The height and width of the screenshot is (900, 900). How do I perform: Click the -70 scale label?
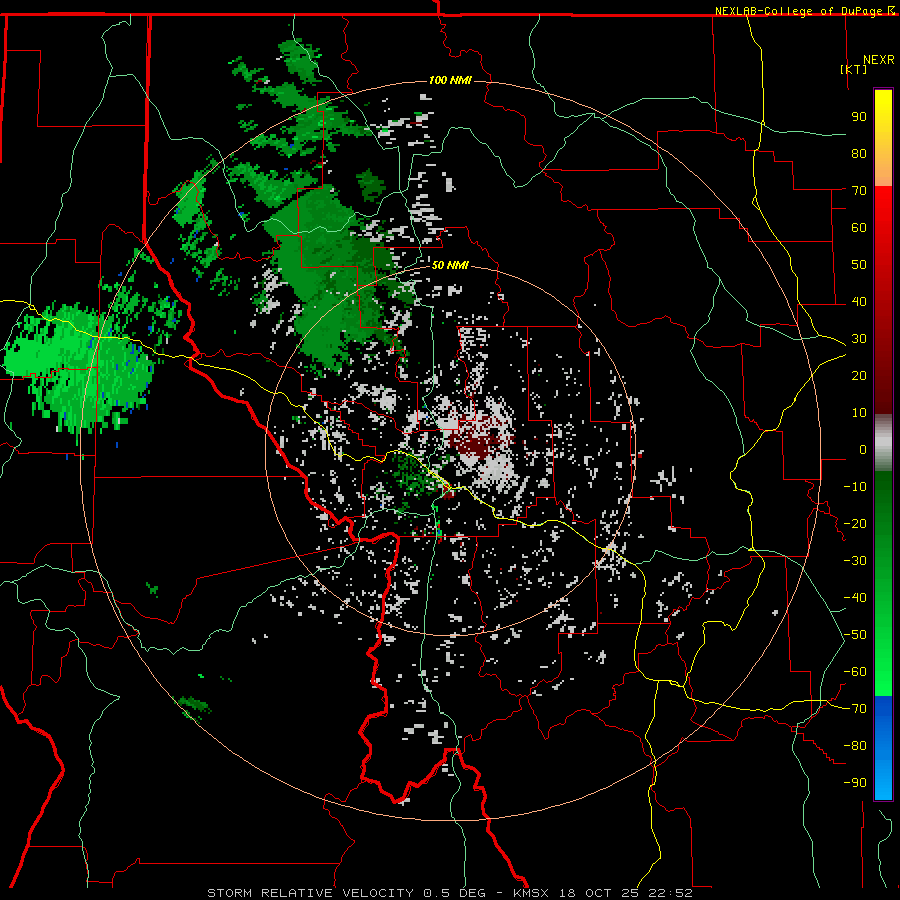(855, 709)
